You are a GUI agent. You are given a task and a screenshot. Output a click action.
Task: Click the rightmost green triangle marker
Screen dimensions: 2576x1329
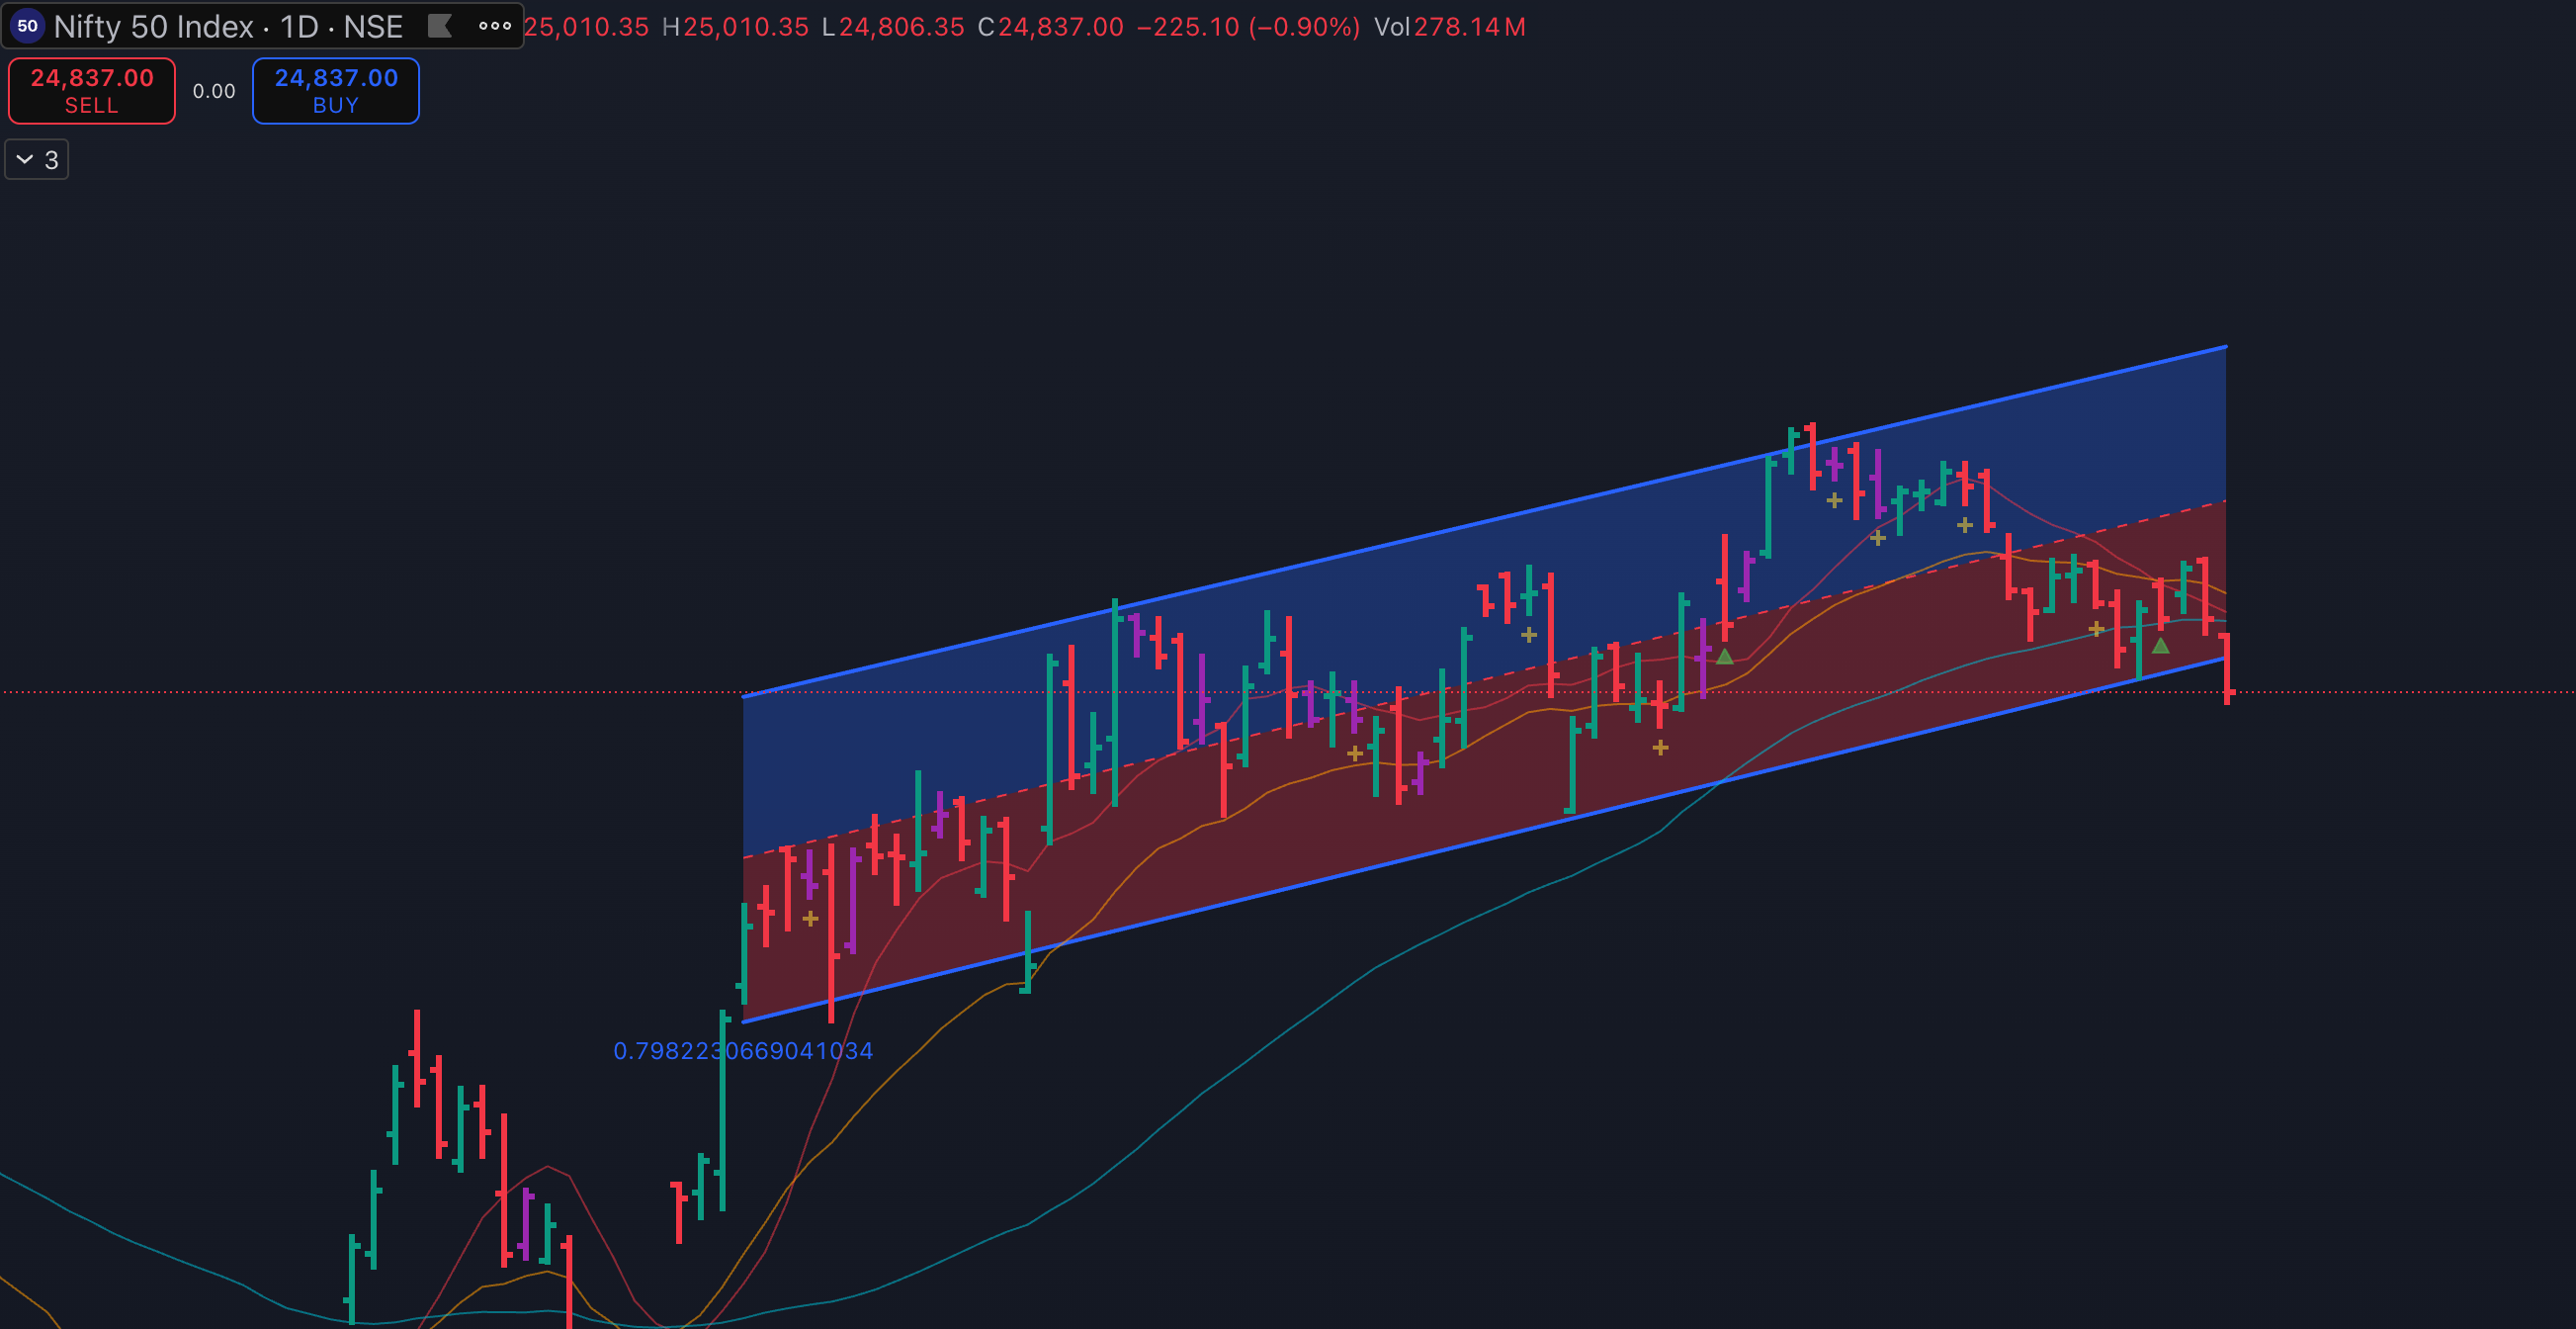tap(2160, 647)
